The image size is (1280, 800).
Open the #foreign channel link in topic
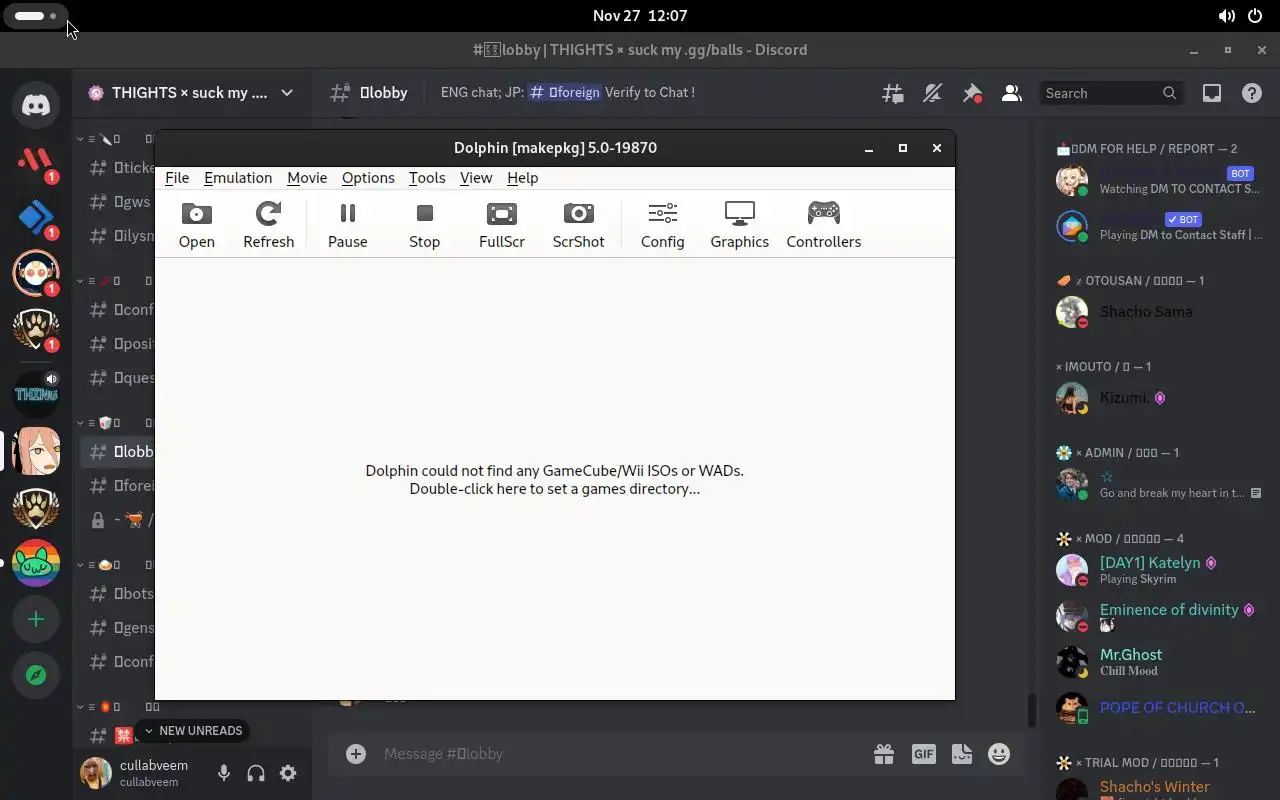coord(566,92)
